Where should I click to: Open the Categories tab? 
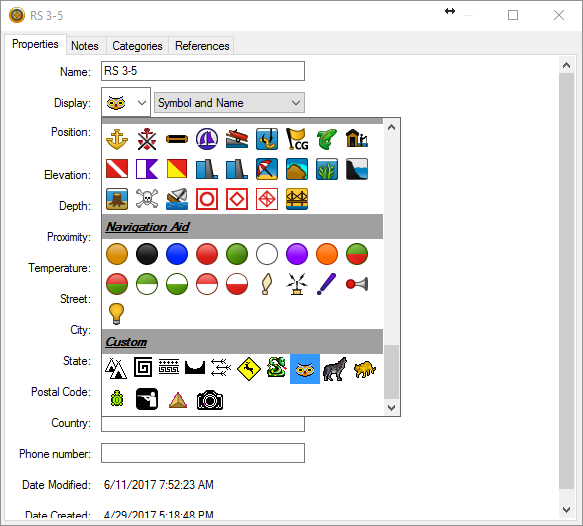[137, 46]
